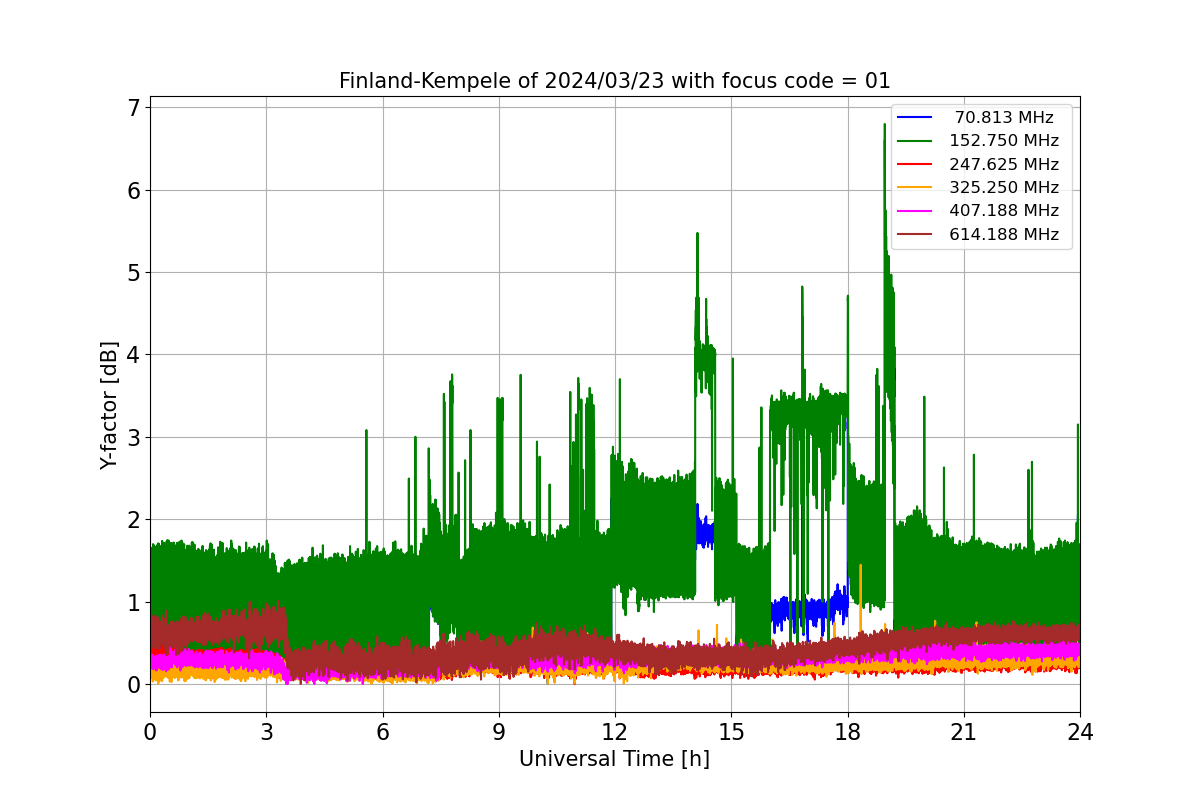Click the y-axis tick label '7'
This screenshot has height=800, width=1200.
coord(132,107)
